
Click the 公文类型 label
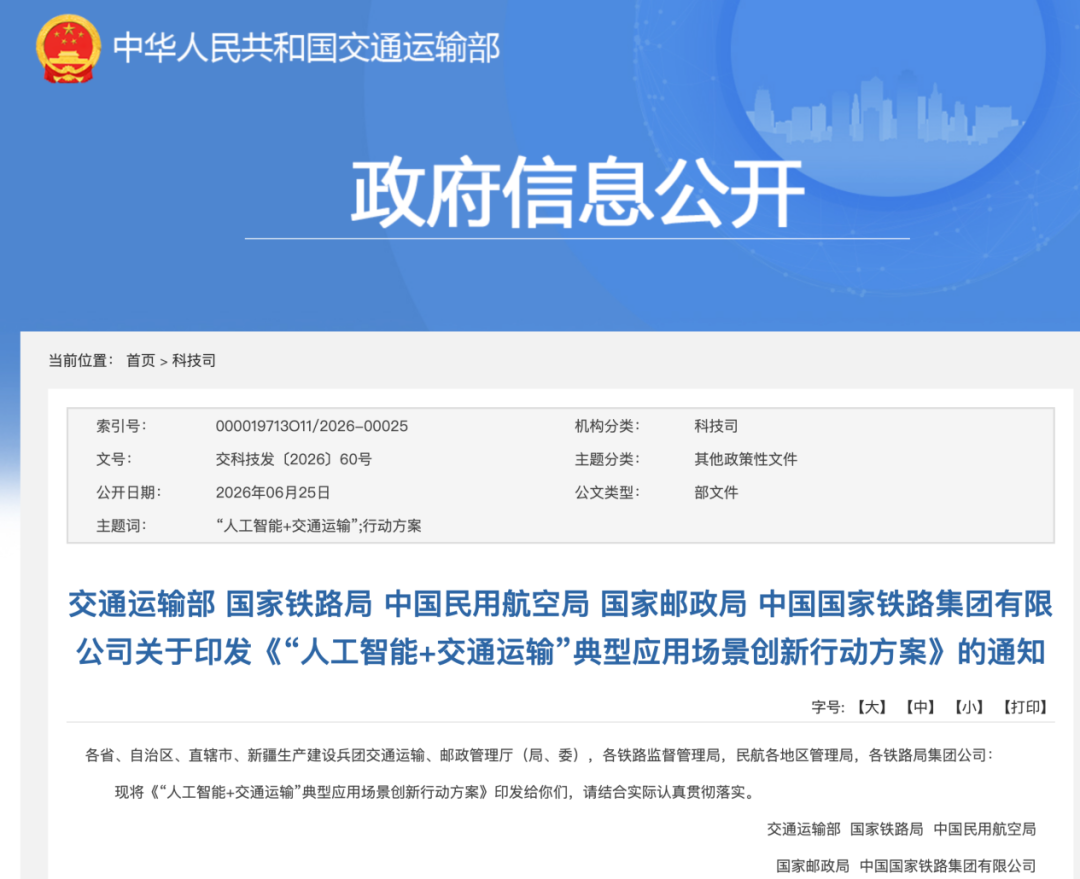pos(608,493)
